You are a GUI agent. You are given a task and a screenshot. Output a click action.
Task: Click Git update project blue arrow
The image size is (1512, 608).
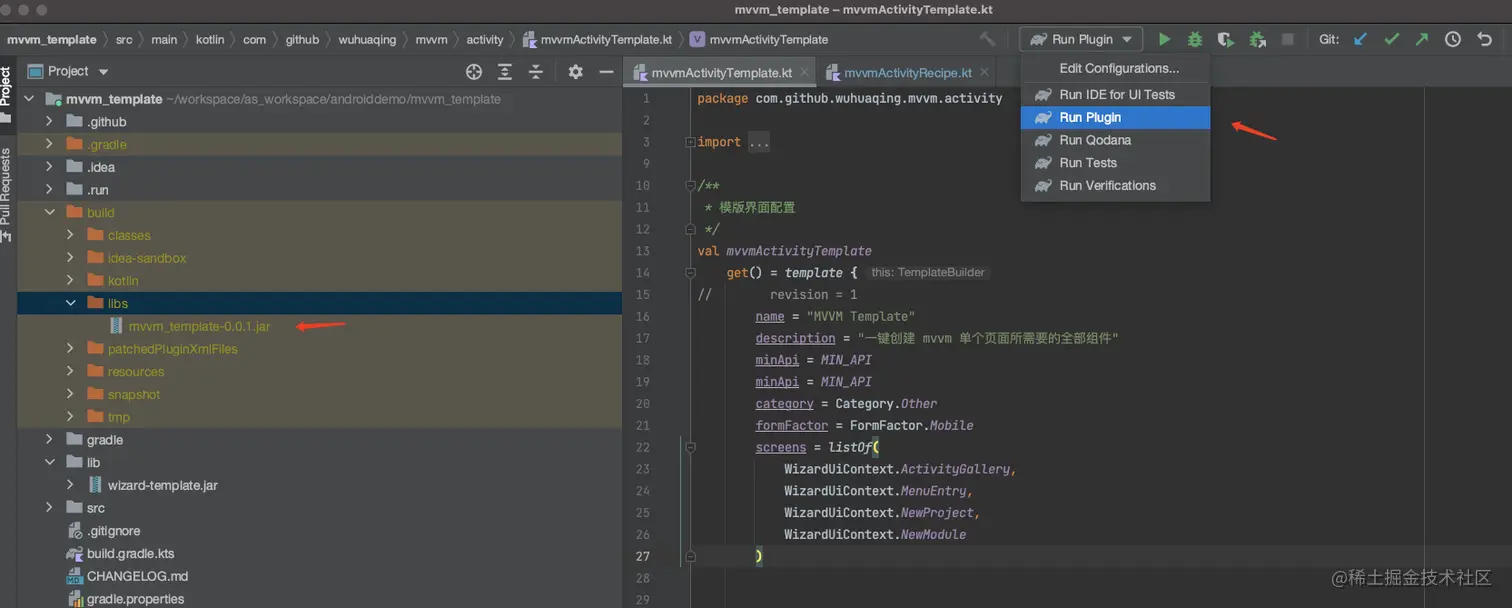[1360, 39]
